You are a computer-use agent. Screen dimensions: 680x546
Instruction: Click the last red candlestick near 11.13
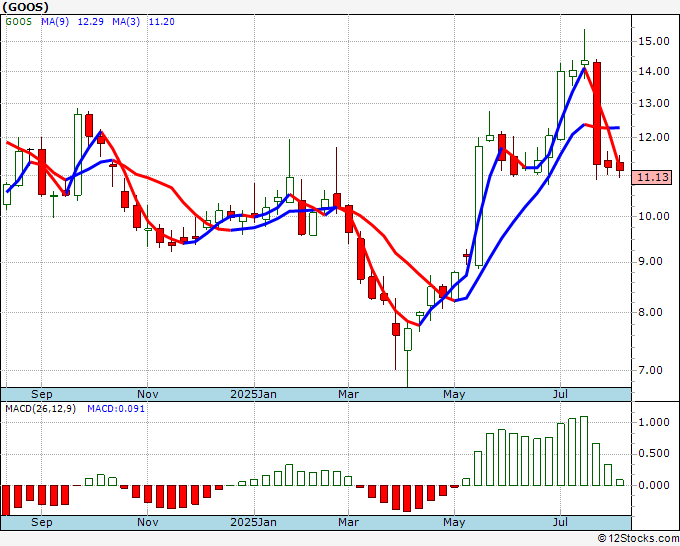click(x=620, y=166)
